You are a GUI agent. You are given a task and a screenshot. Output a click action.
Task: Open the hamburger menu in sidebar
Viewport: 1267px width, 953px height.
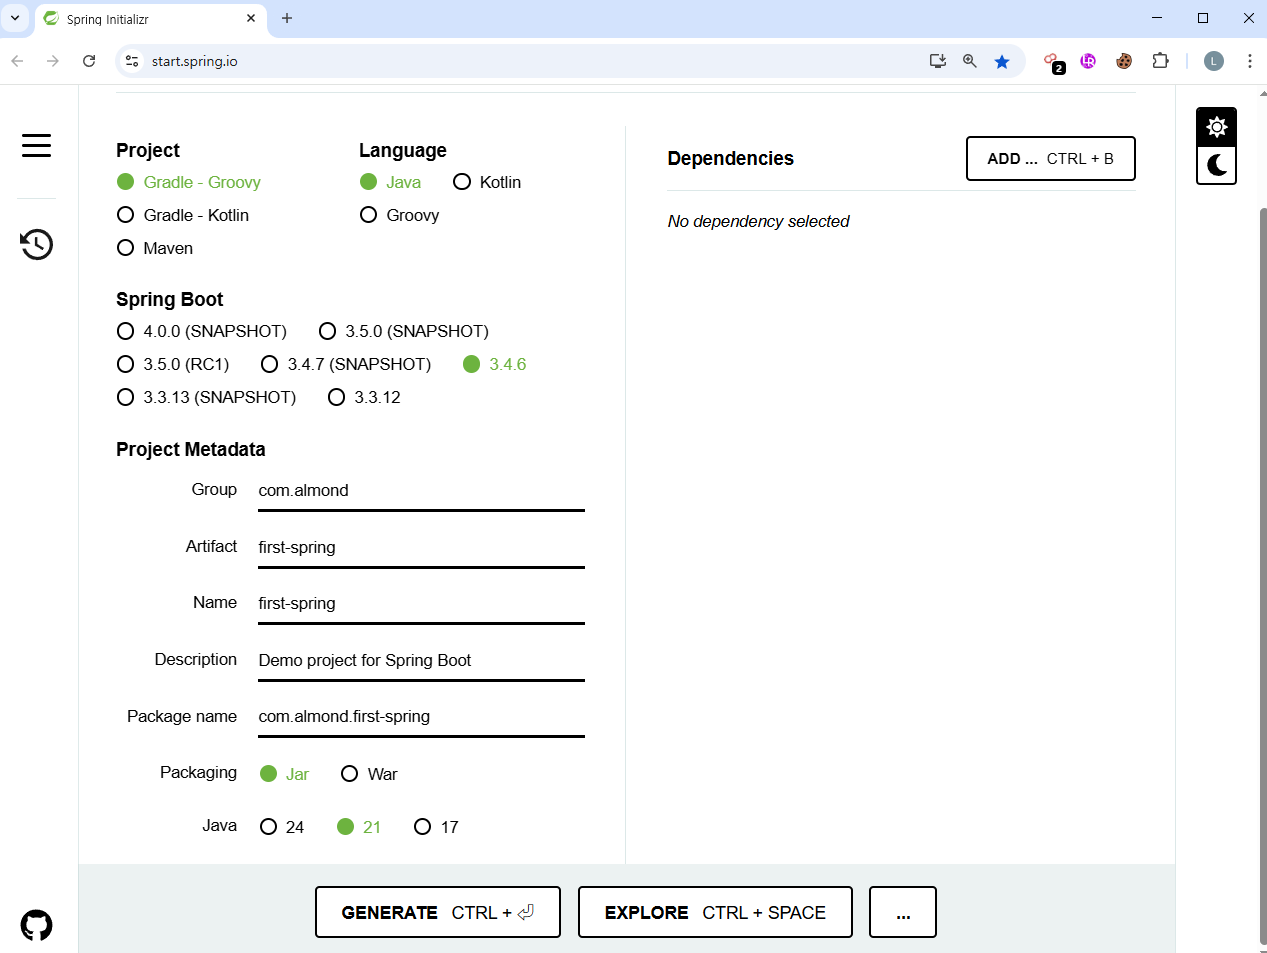[x=36, y=146]
